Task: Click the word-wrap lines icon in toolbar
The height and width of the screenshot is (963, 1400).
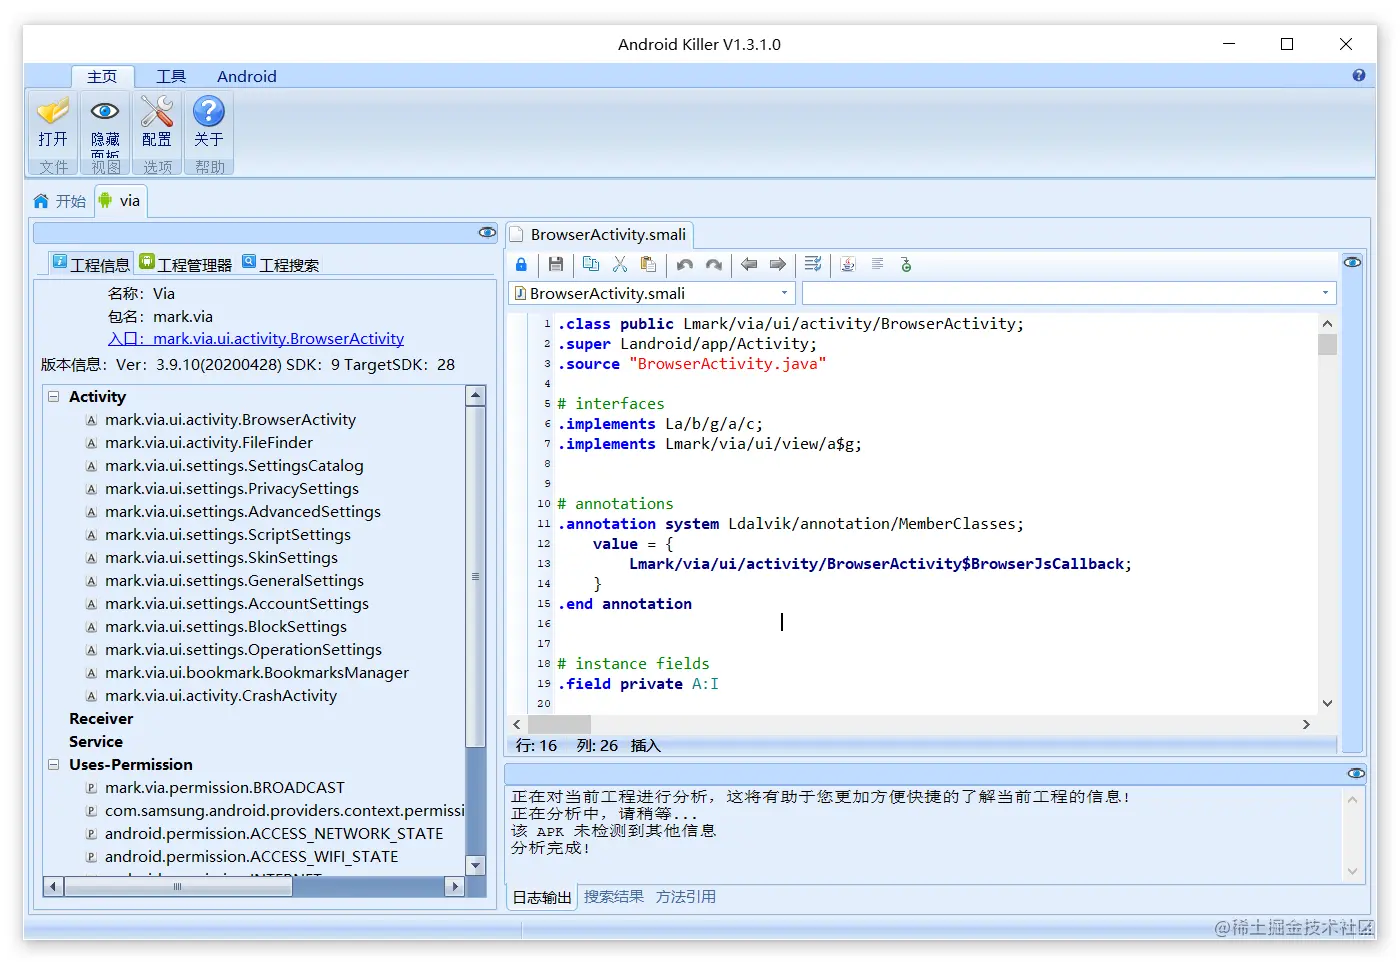Action: [813, 265]
